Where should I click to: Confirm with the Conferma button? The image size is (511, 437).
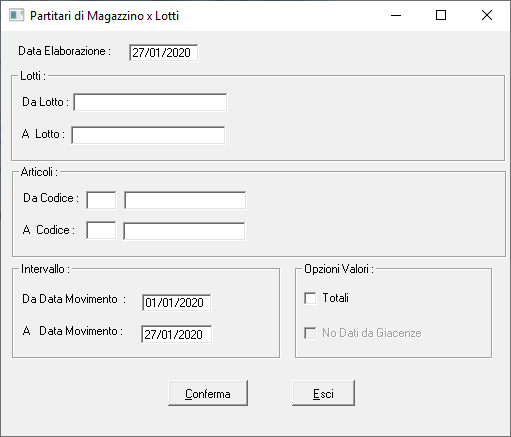coord(208,393)
